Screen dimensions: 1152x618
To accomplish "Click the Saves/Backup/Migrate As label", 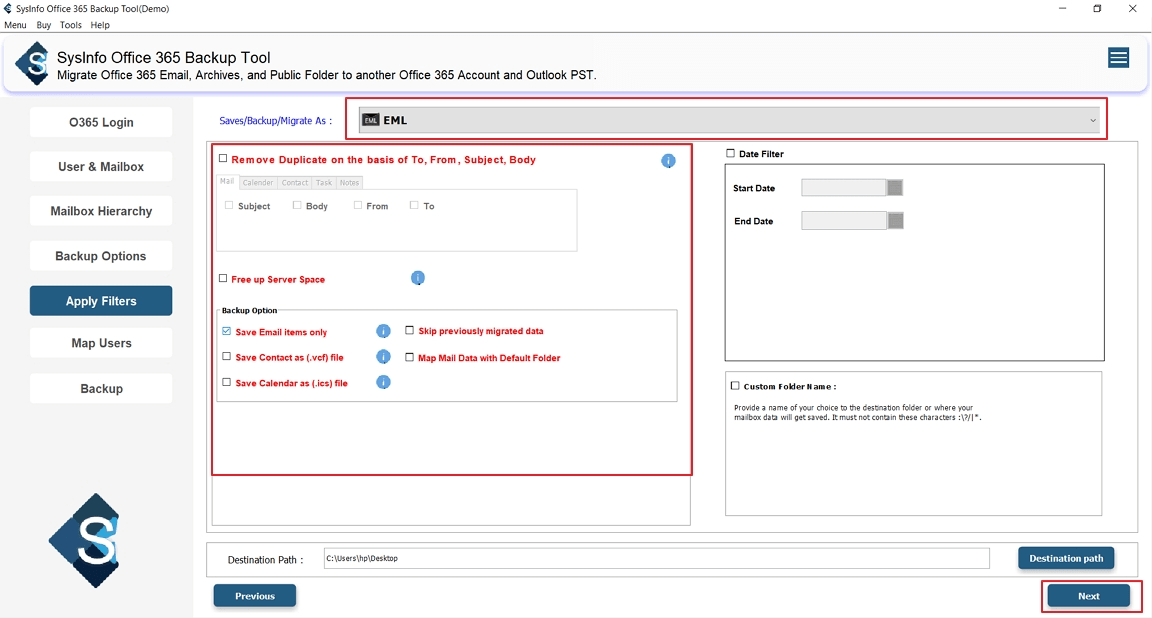I will (x=276, y=121).
